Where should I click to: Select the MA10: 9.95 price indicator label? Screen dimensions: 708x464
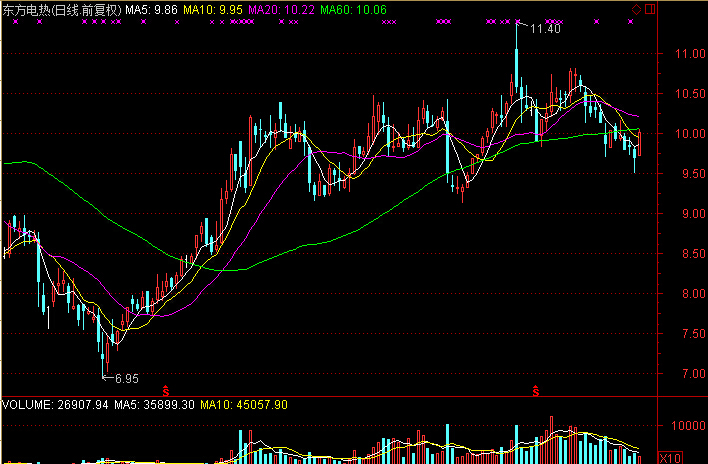pyautogui.click(x=213, y=10)
